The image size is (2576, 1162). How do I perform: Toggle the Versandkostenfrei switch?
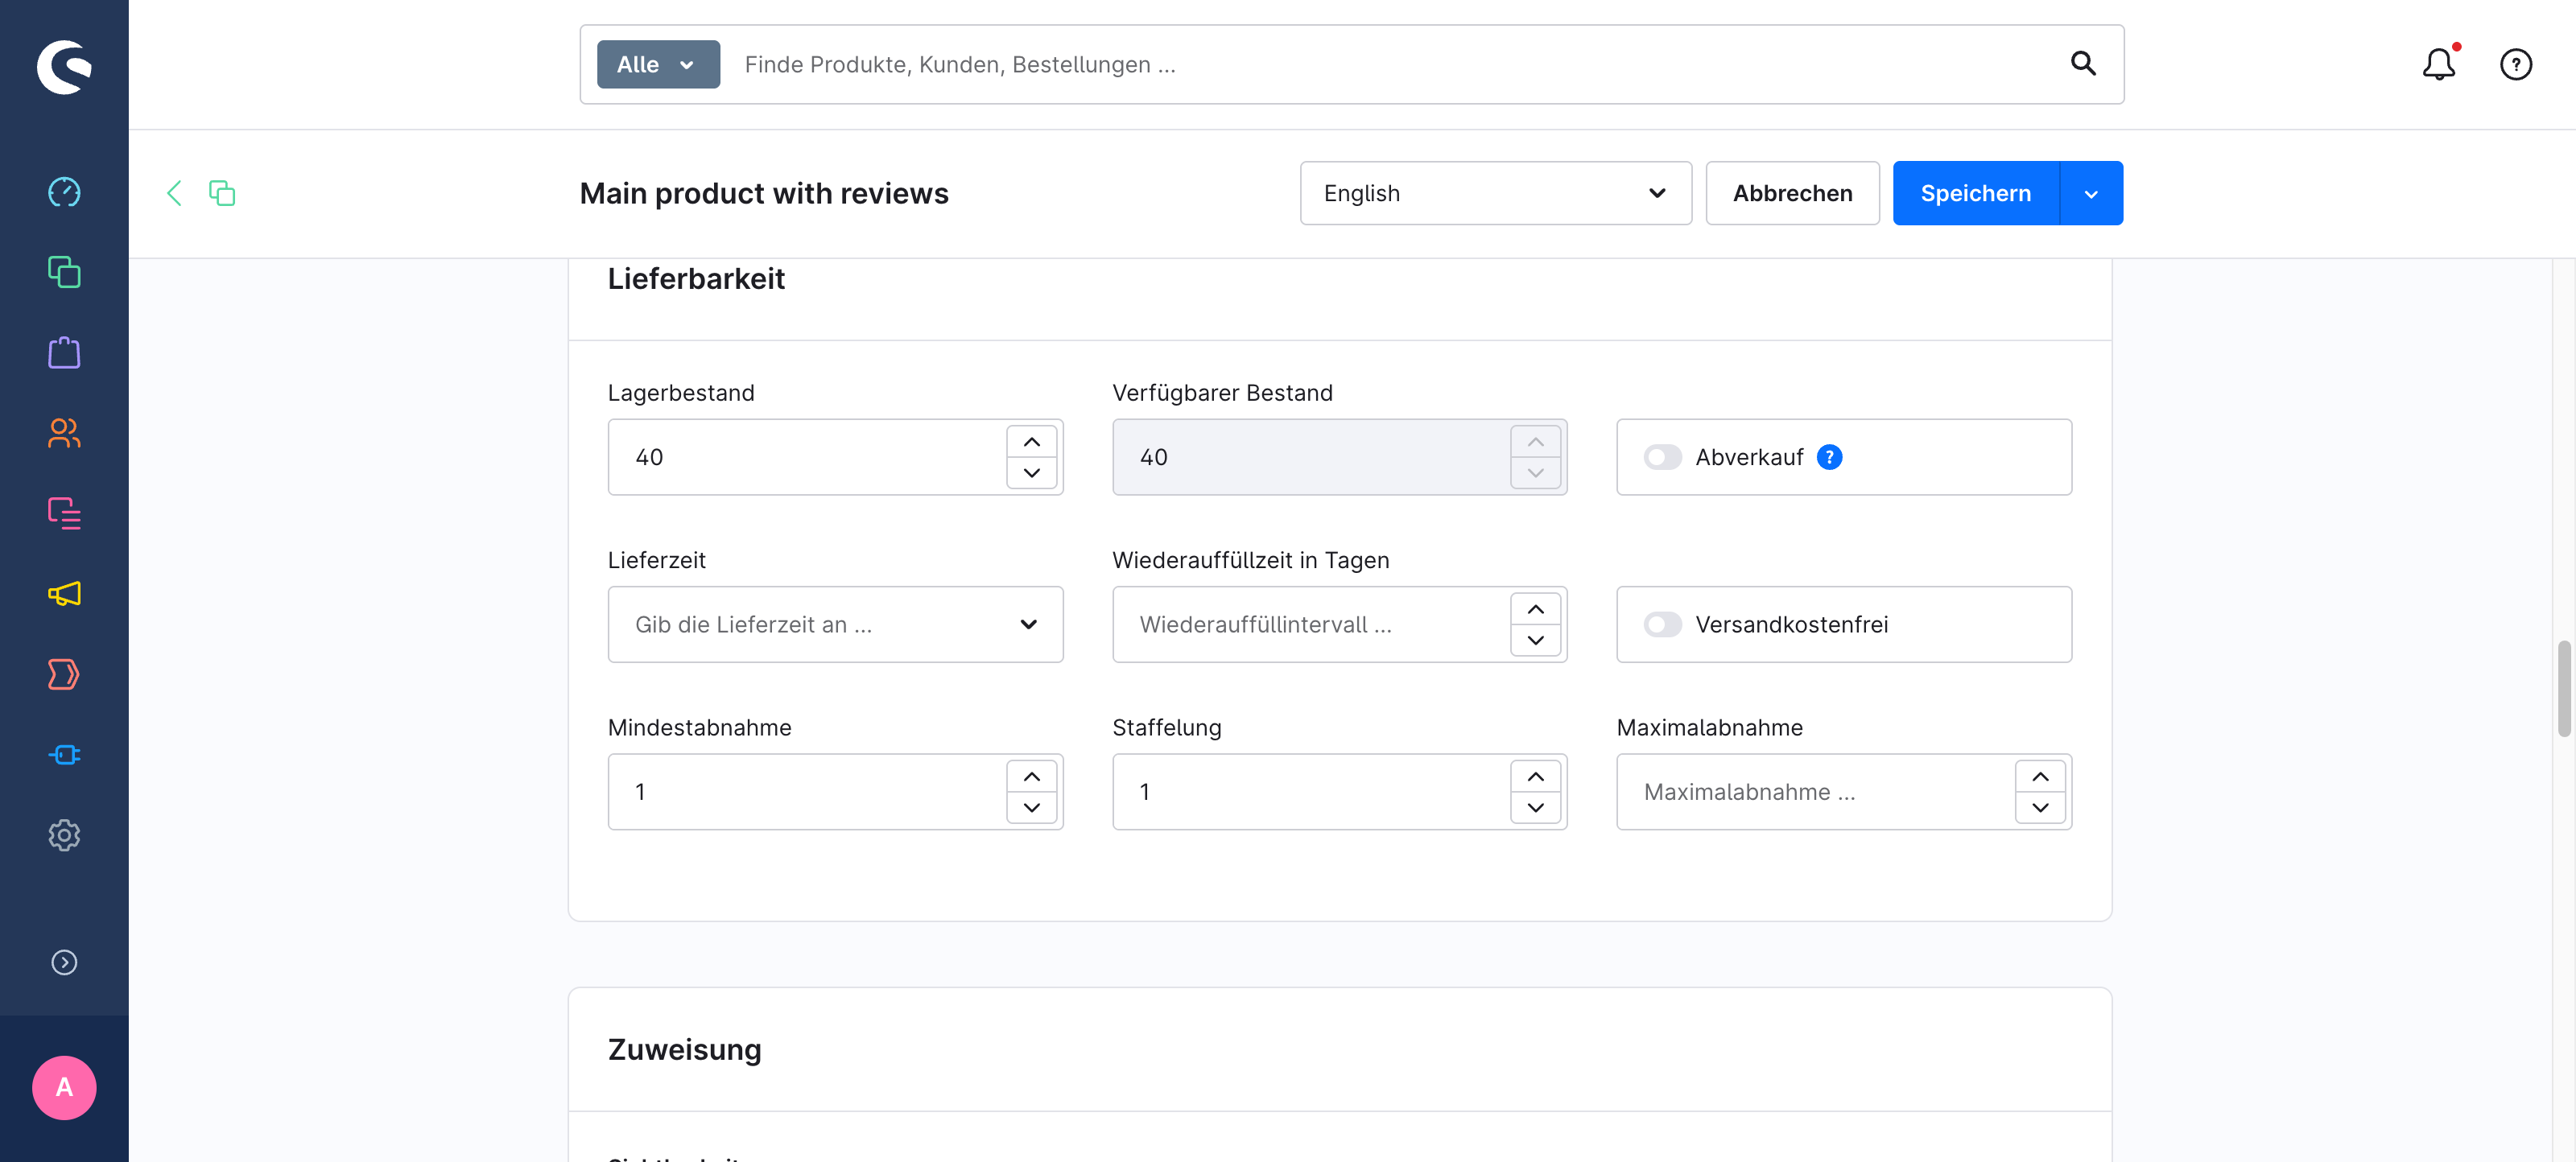click(1662, 624)
